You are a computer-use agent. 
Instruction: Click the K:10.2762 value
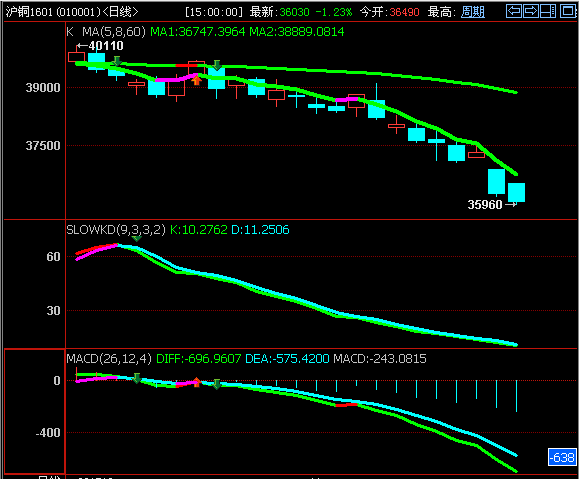pyautogui.click(x=199, y=230)
